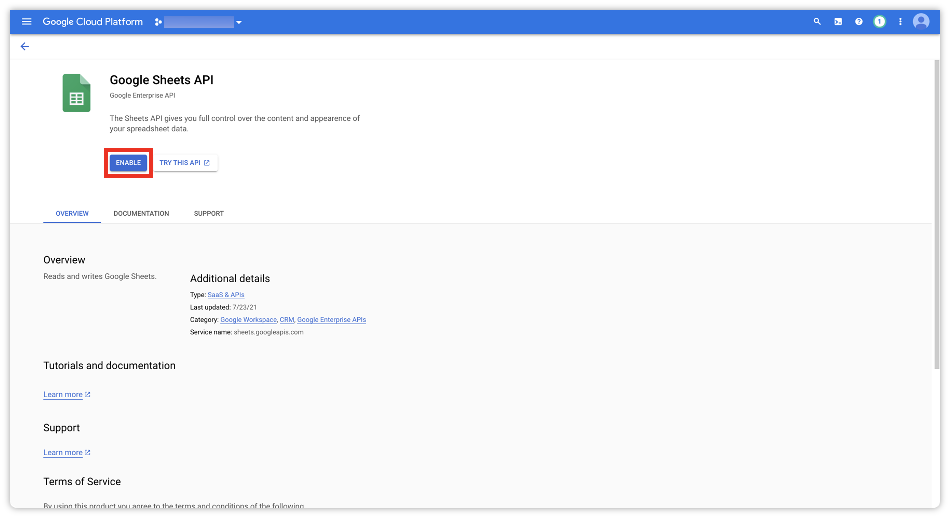Viewport: 950px width, 518px height.
Task: Open the help question mark icon
Action: [859, 22]
